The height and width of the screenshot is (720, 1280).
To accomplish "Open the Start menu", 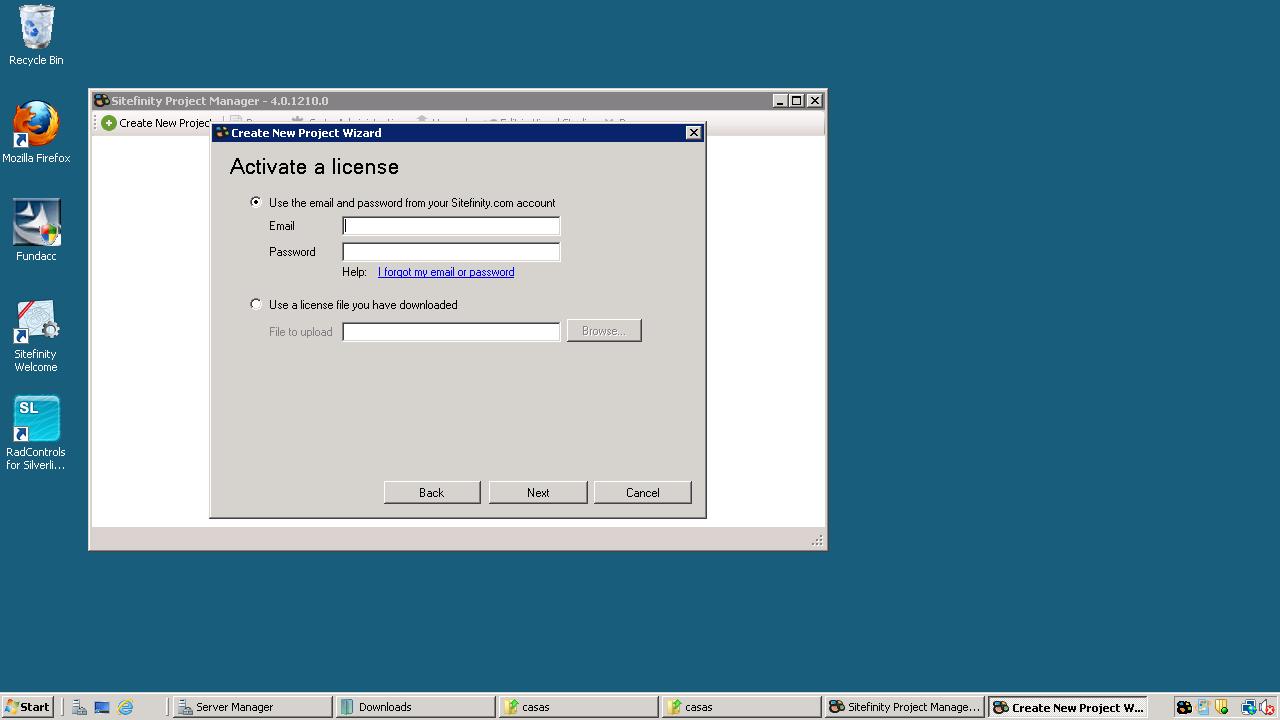I will pyautogui.click(x=27, y=707).
